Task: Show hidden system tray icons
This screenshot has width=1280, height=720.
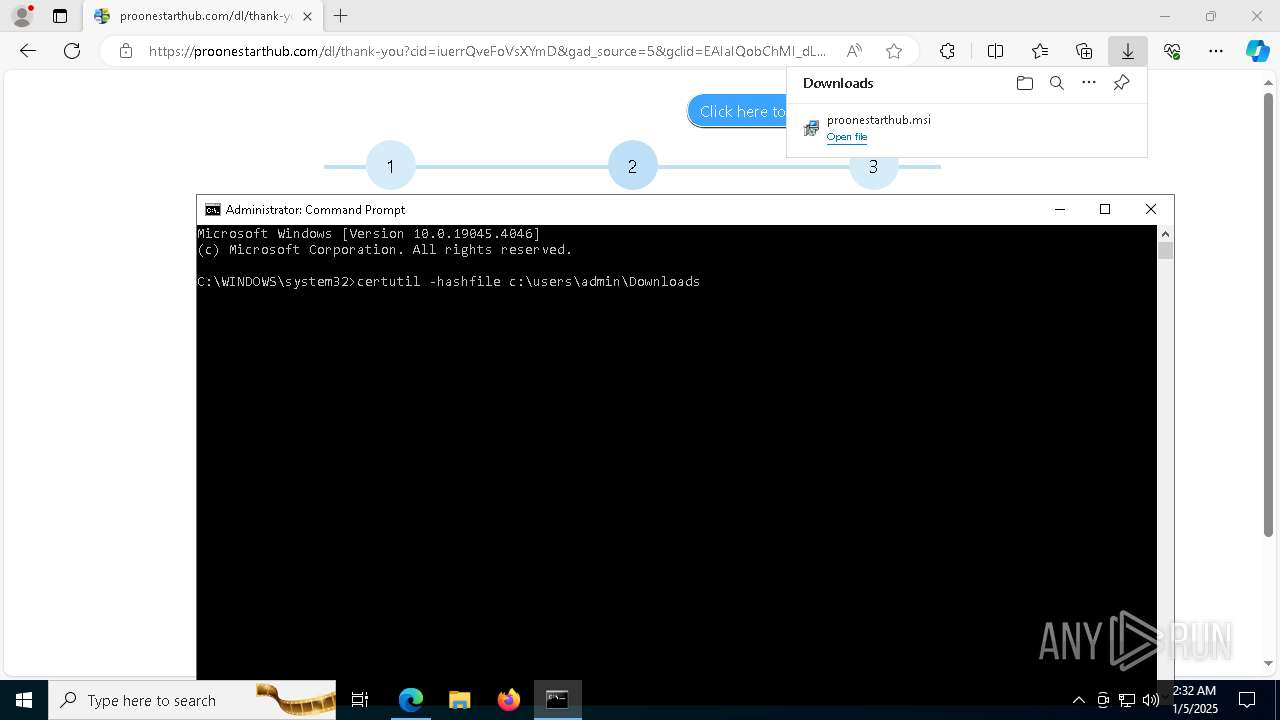Action: [x=1078, y=700]
